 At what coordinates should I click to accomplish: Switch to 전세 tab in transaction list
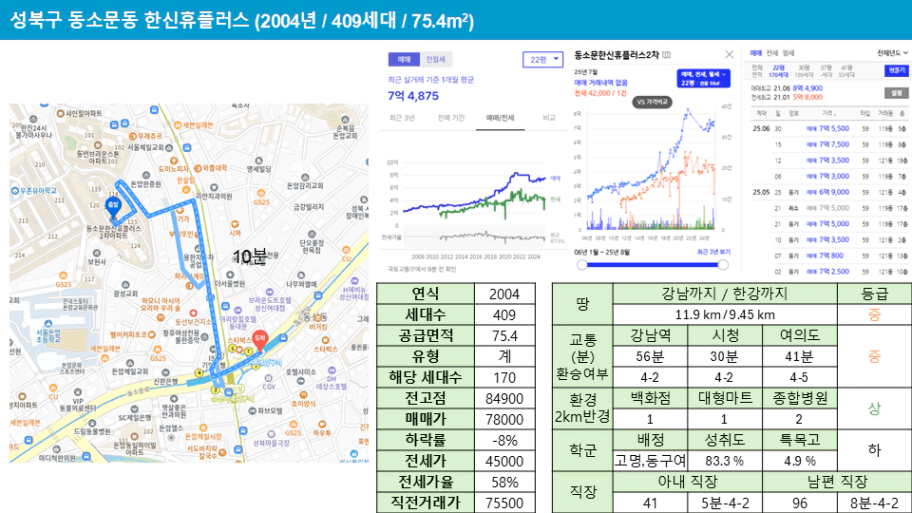coord(772,53)
